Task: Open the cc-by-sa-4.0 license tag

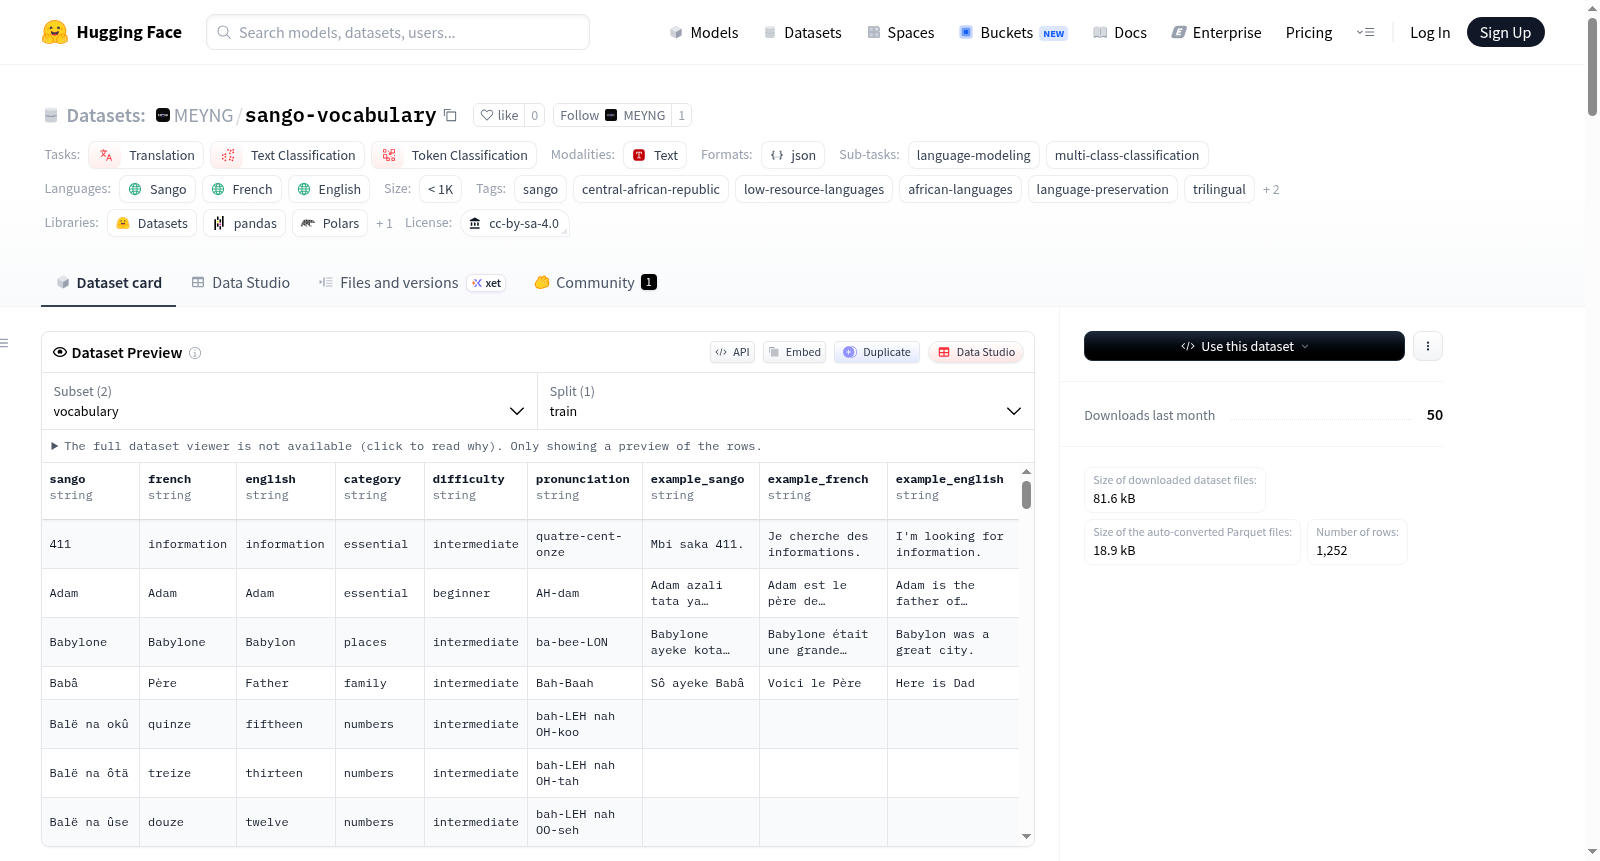Action: click(514, 223)
